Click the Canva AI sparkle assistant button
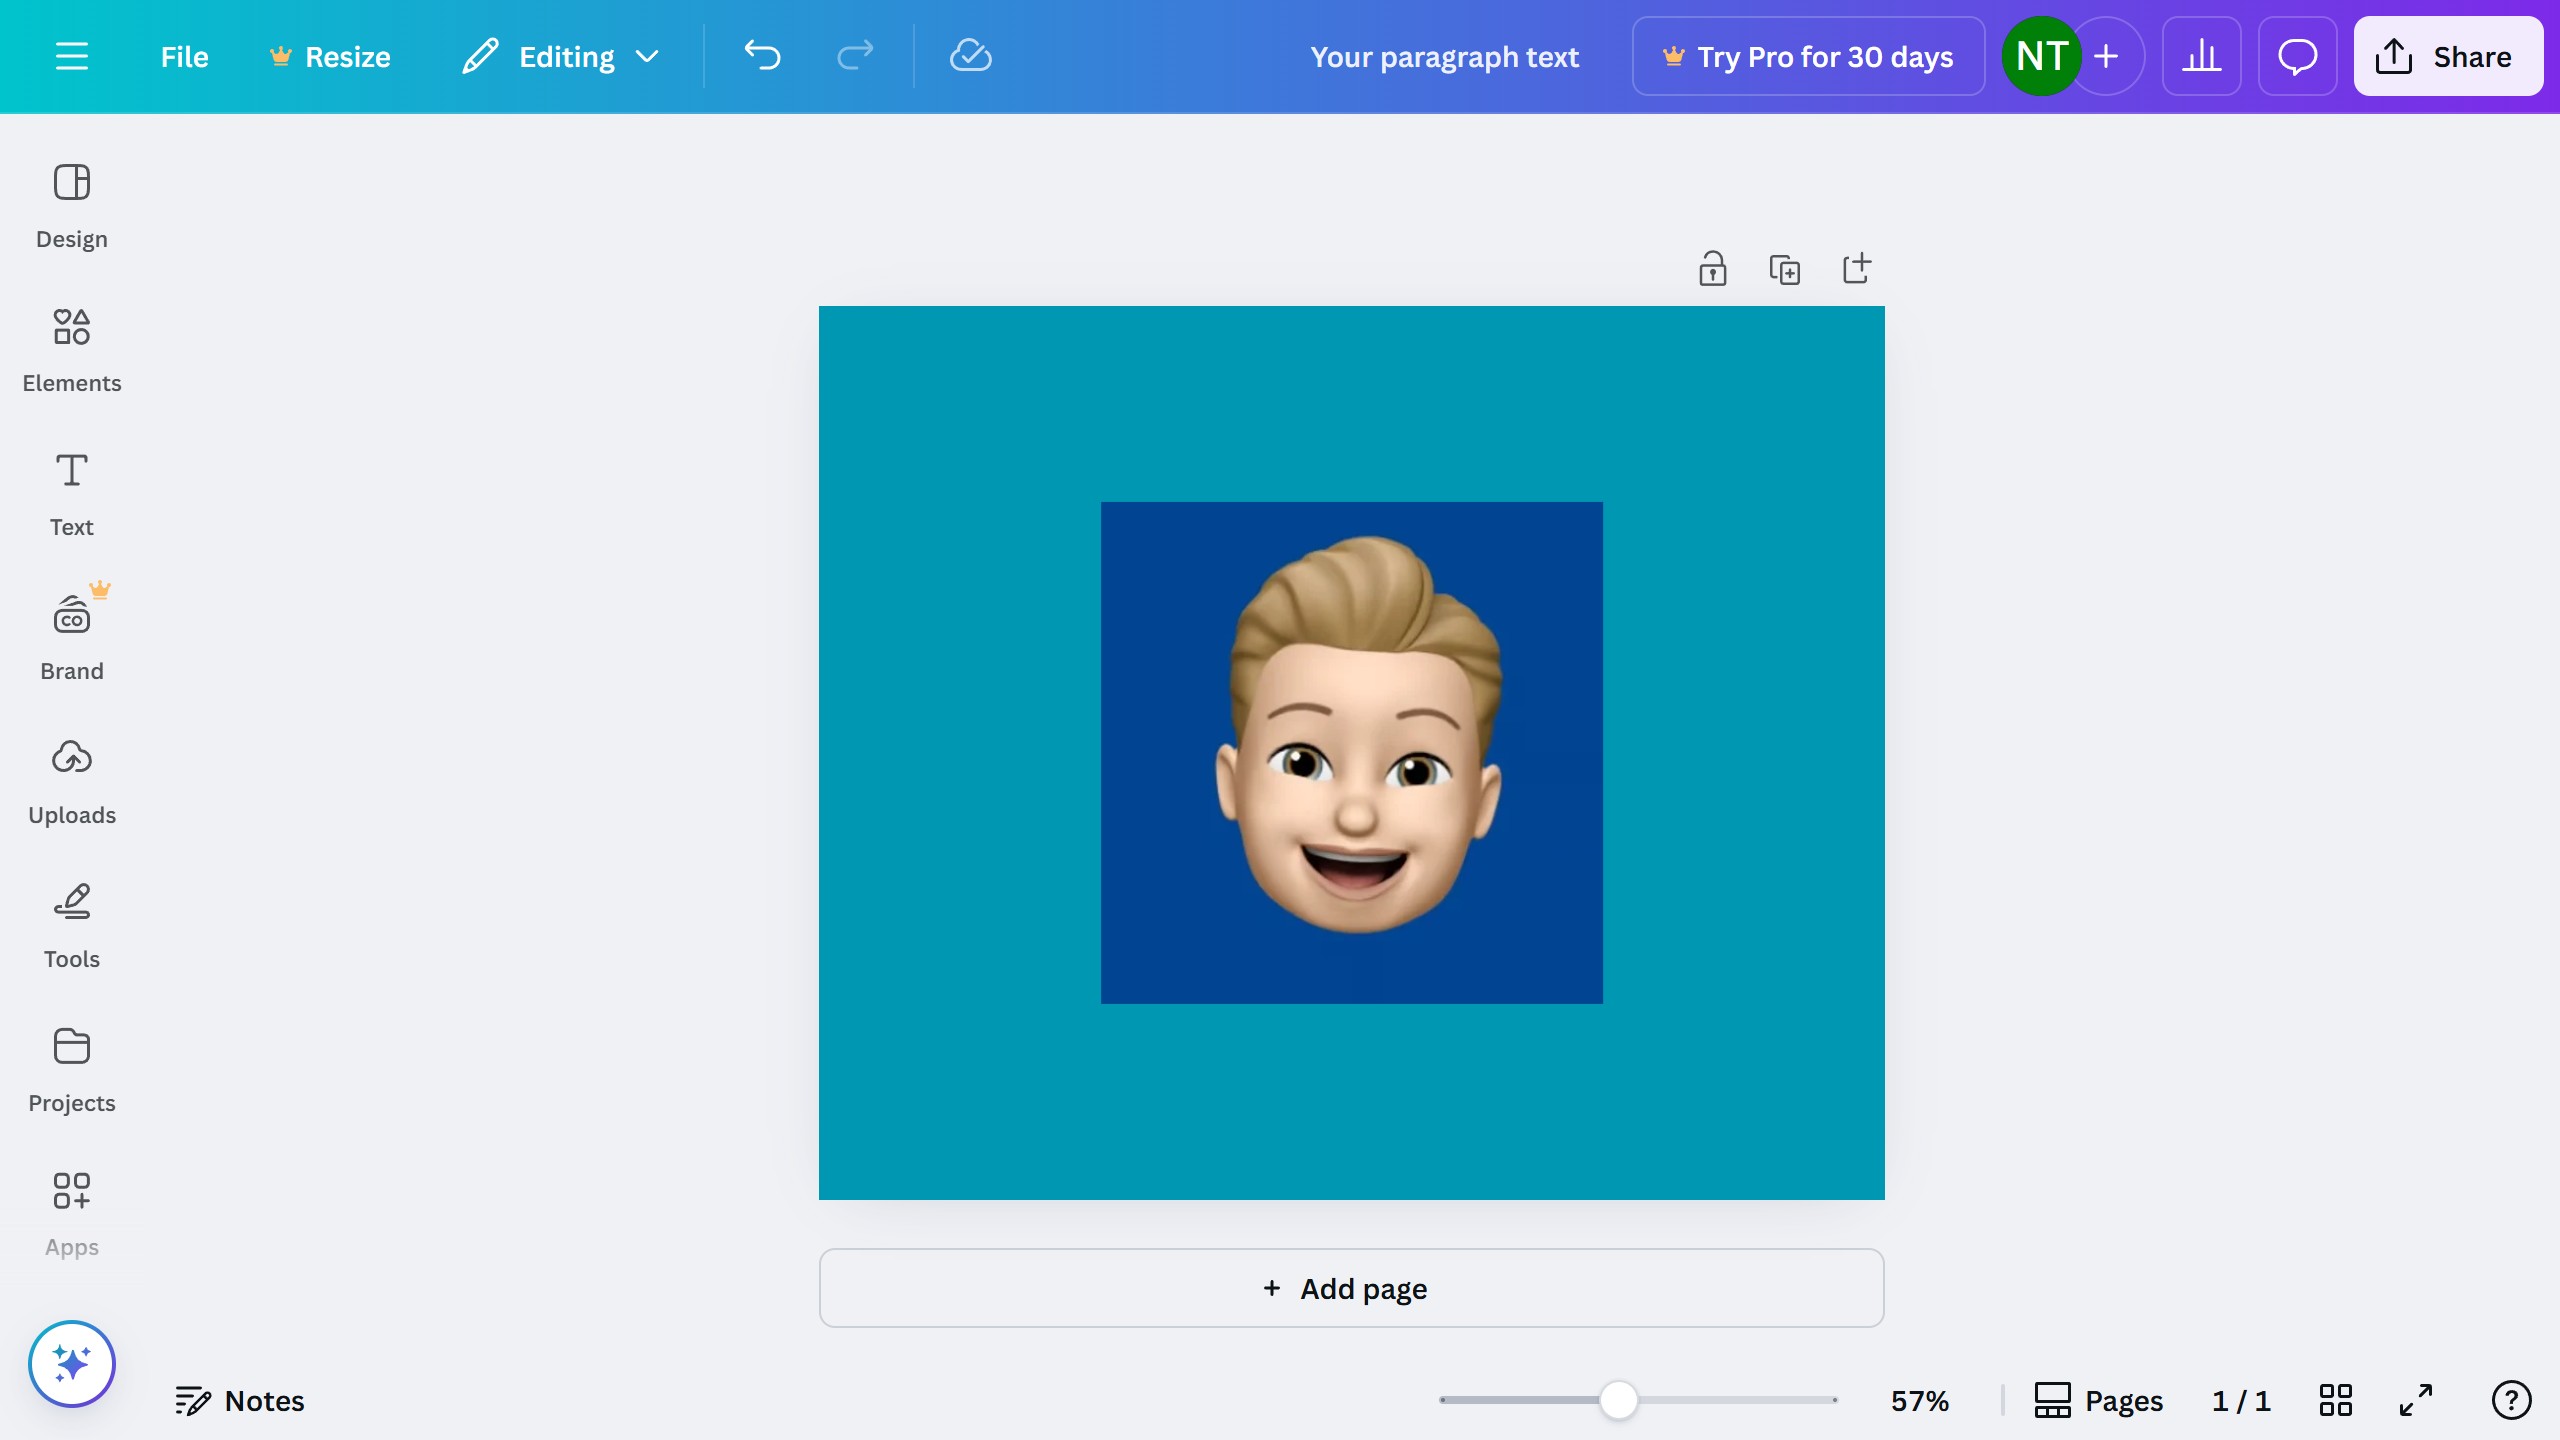The height and width of the screenshot is (1440, 2560). [71, 1364]
